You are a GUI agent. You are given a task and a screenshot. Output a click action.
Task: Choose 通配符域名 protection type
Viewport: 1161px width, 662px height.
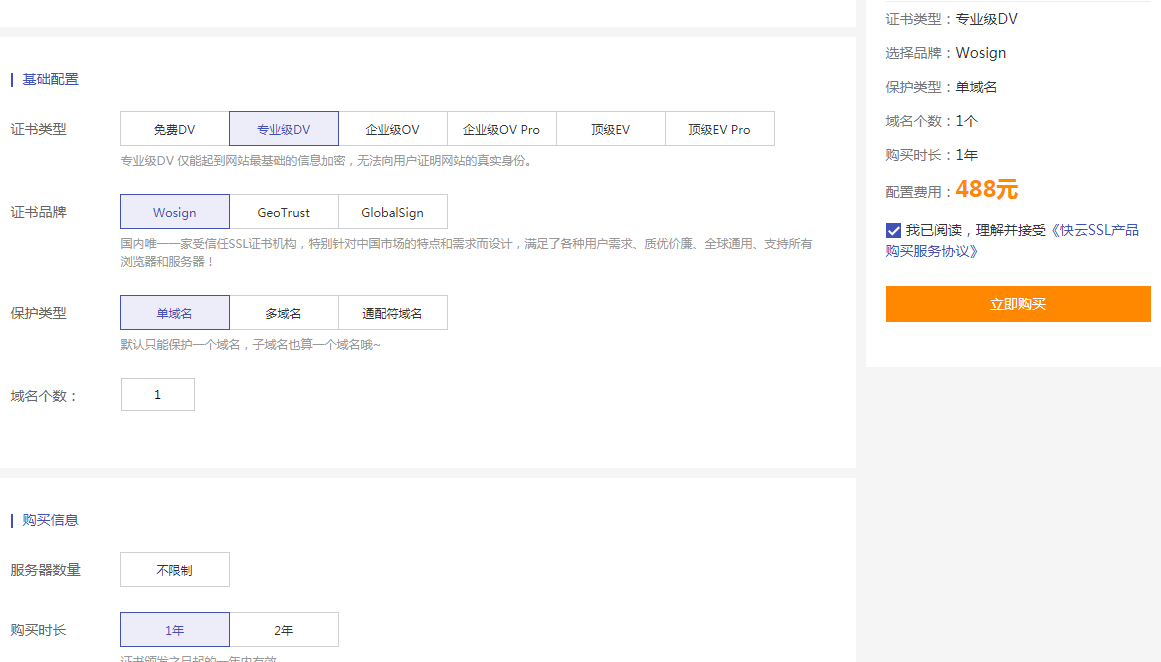(393, 312)
